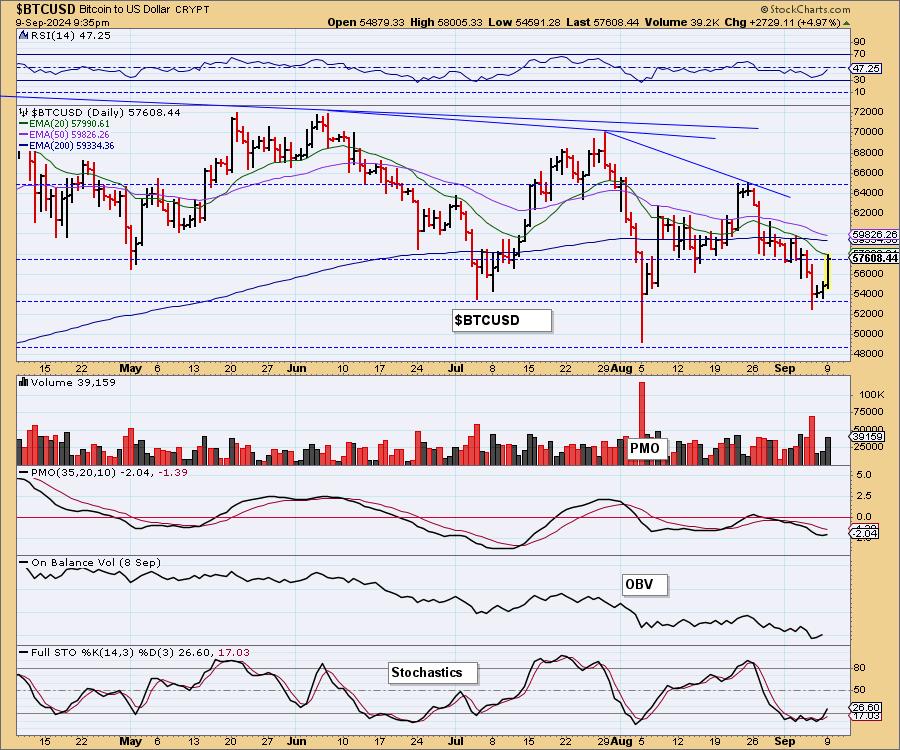The height and width of the screenshot is (750, 900).
Task: Click the $BTCUSD ticker symbol in the chart title
Action: (x=45, y=9)
